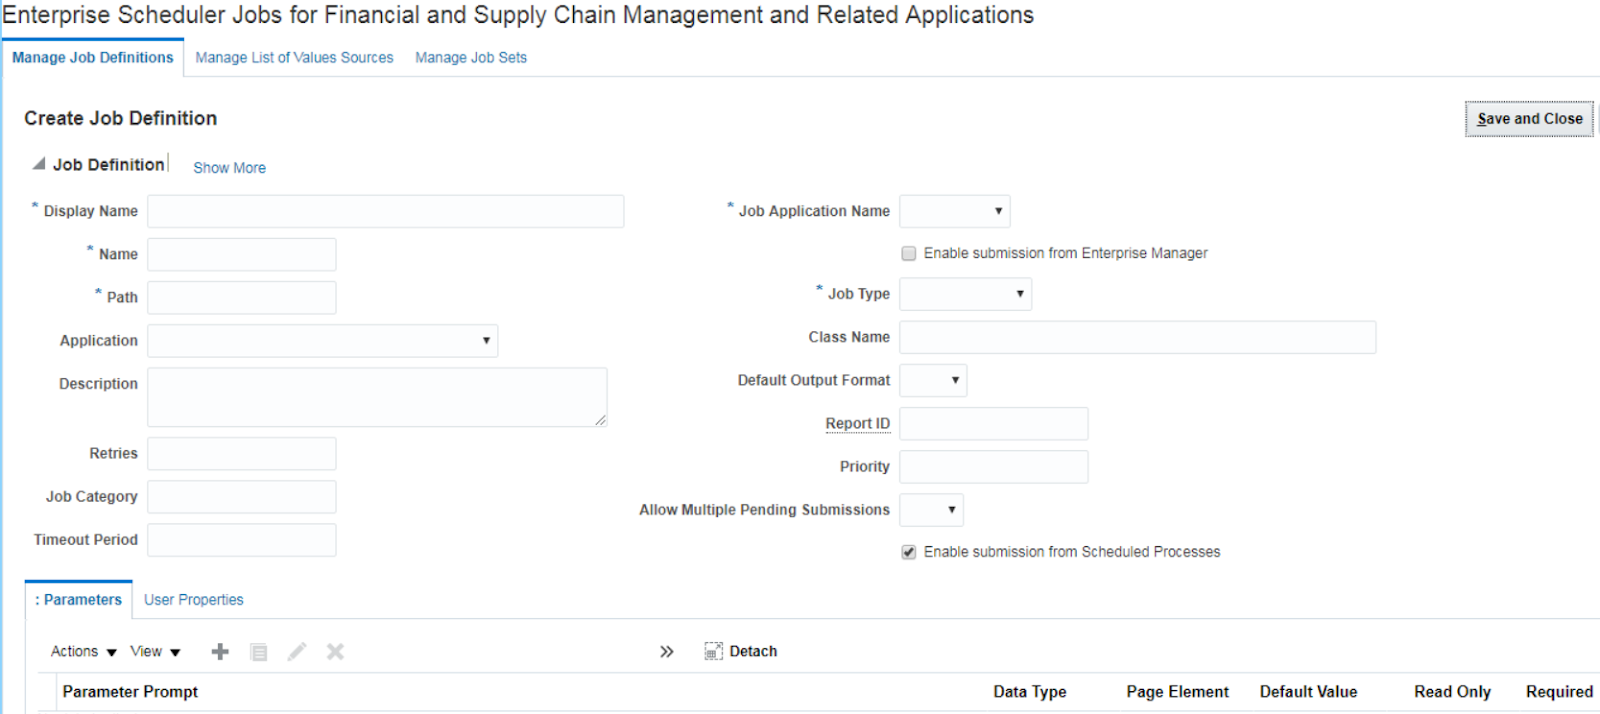Collapse the Job Definition section triangle
1600x714 pixels.
click(39, 164)
